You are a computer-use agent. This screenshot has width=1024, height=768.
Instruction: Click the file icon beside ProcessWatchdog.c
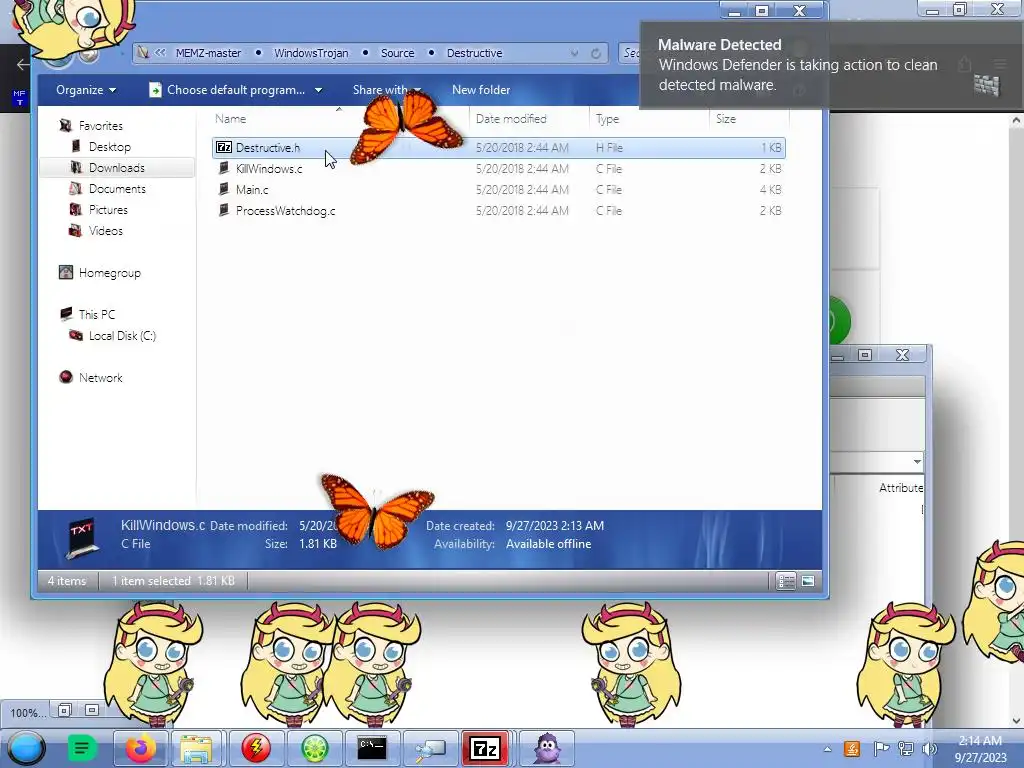(x=224, y=210)
